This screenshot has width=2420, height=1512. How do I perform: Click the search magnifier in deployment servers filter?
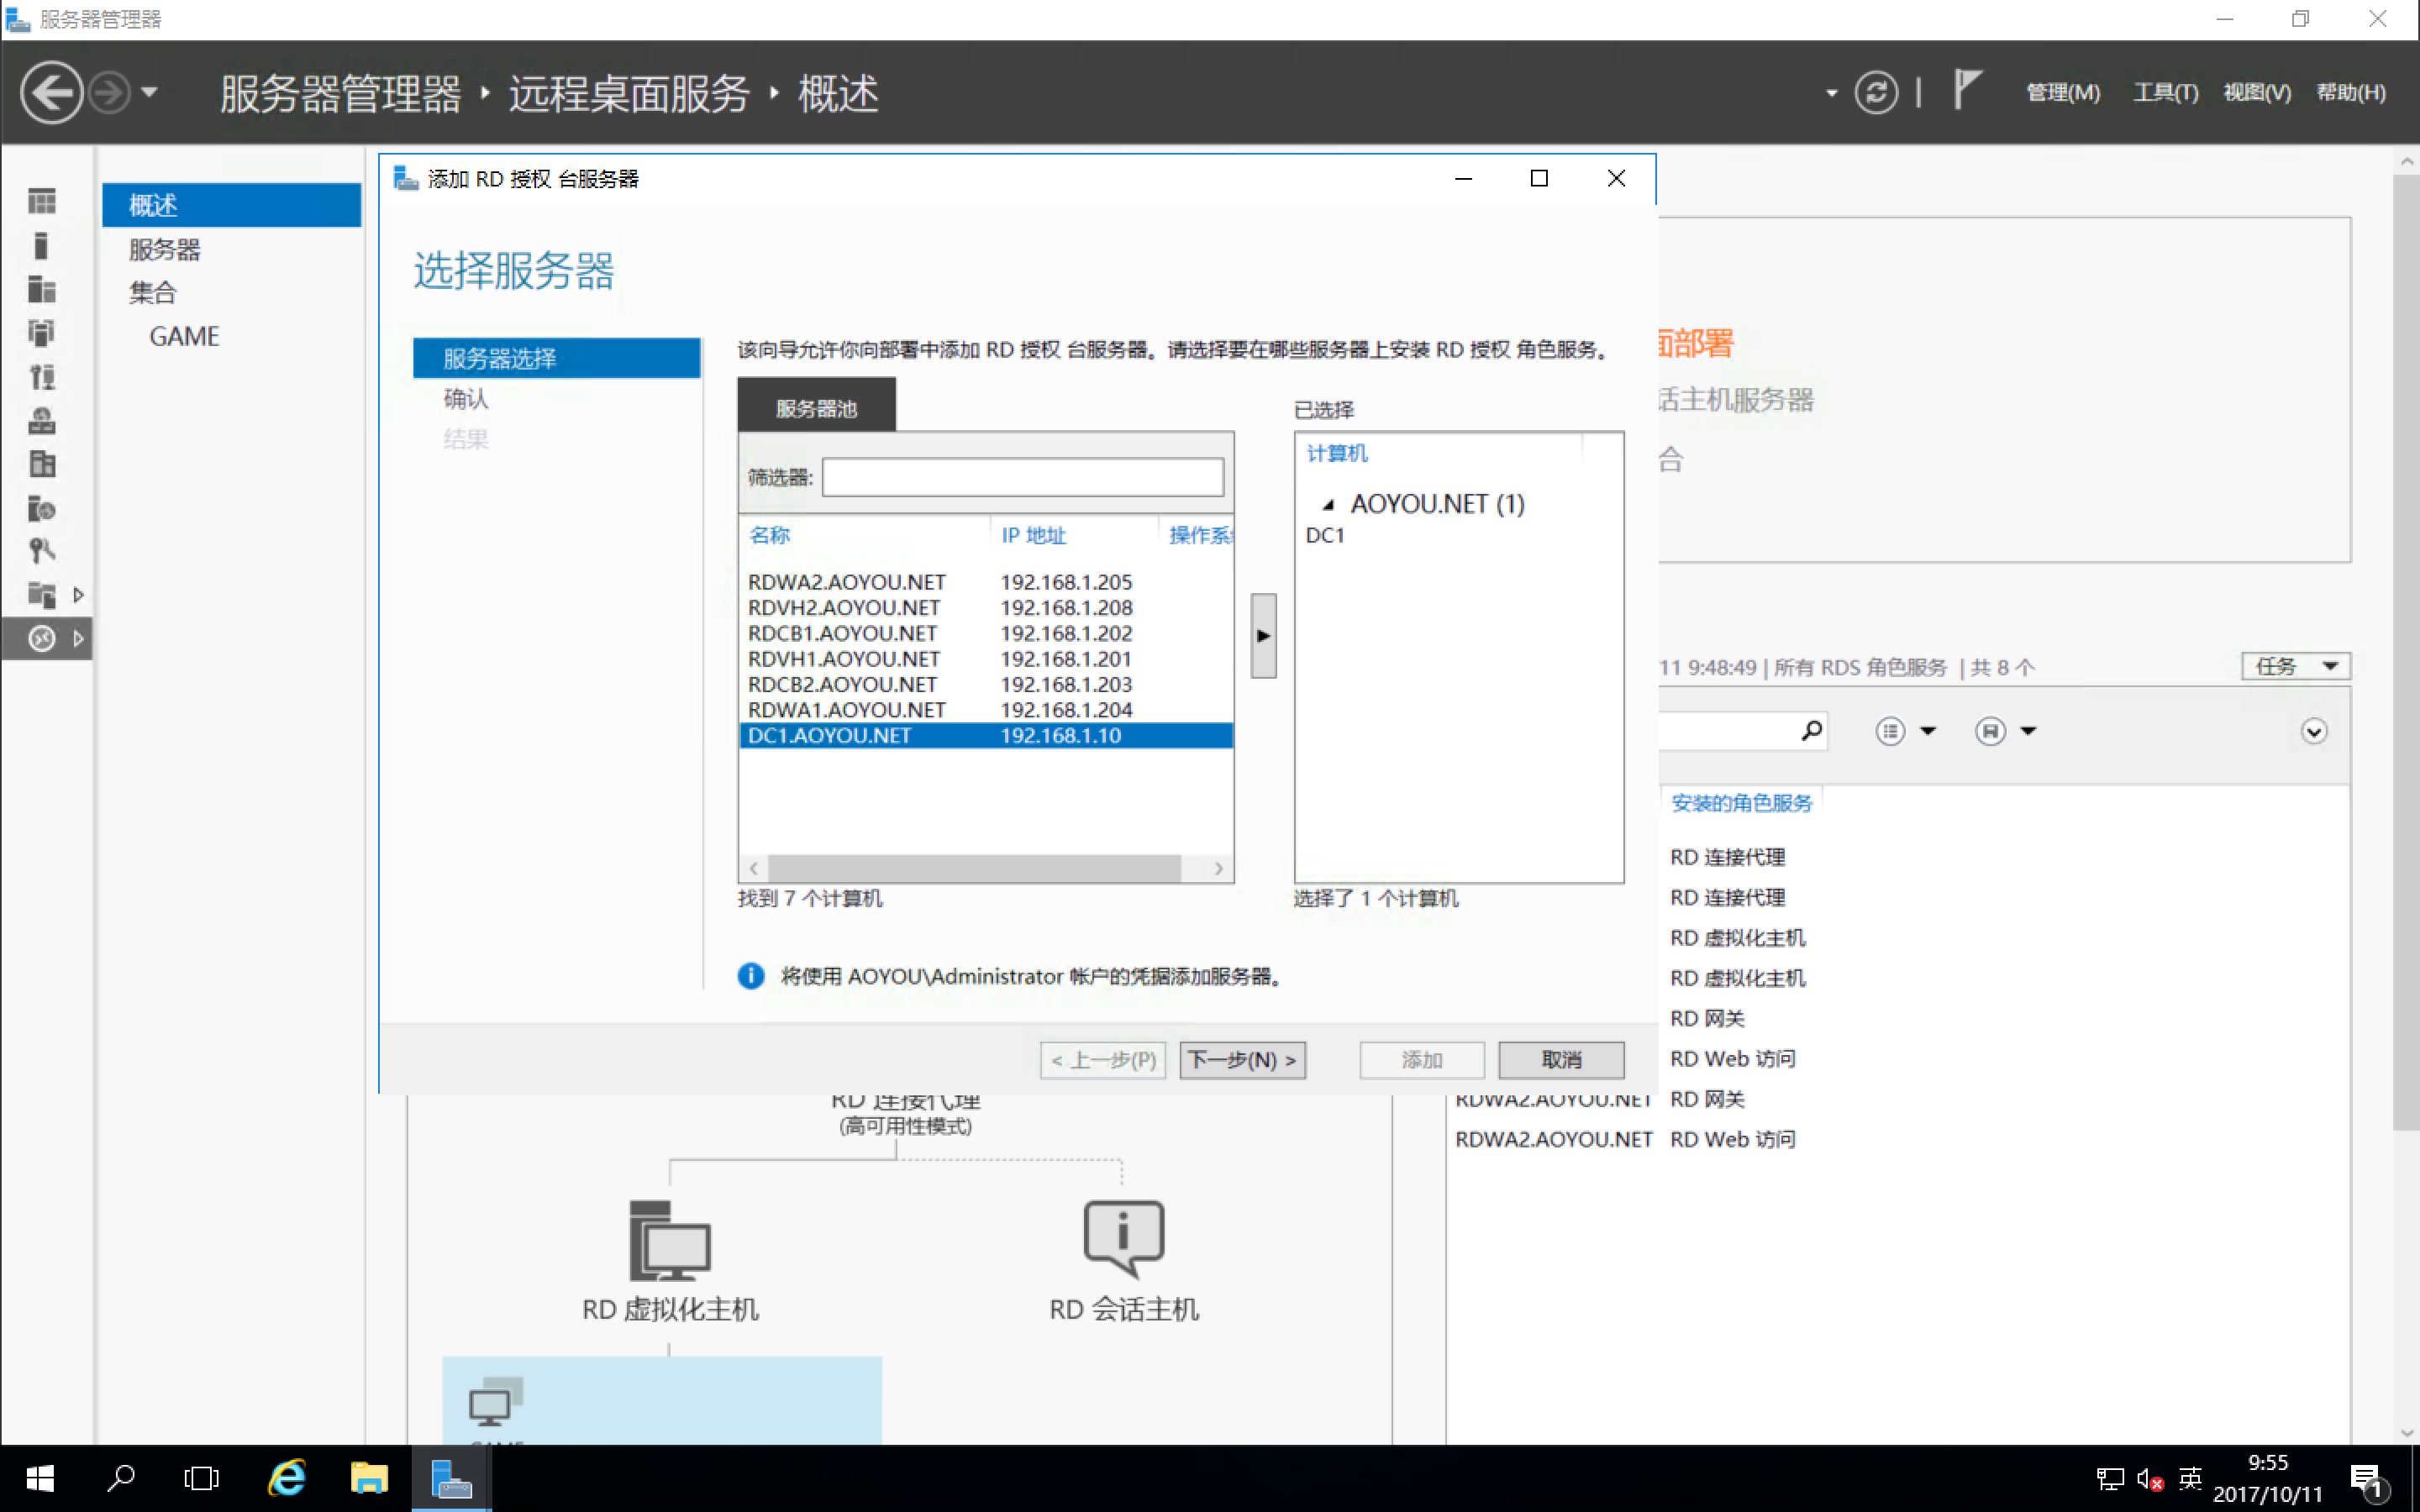[1811, 731]
